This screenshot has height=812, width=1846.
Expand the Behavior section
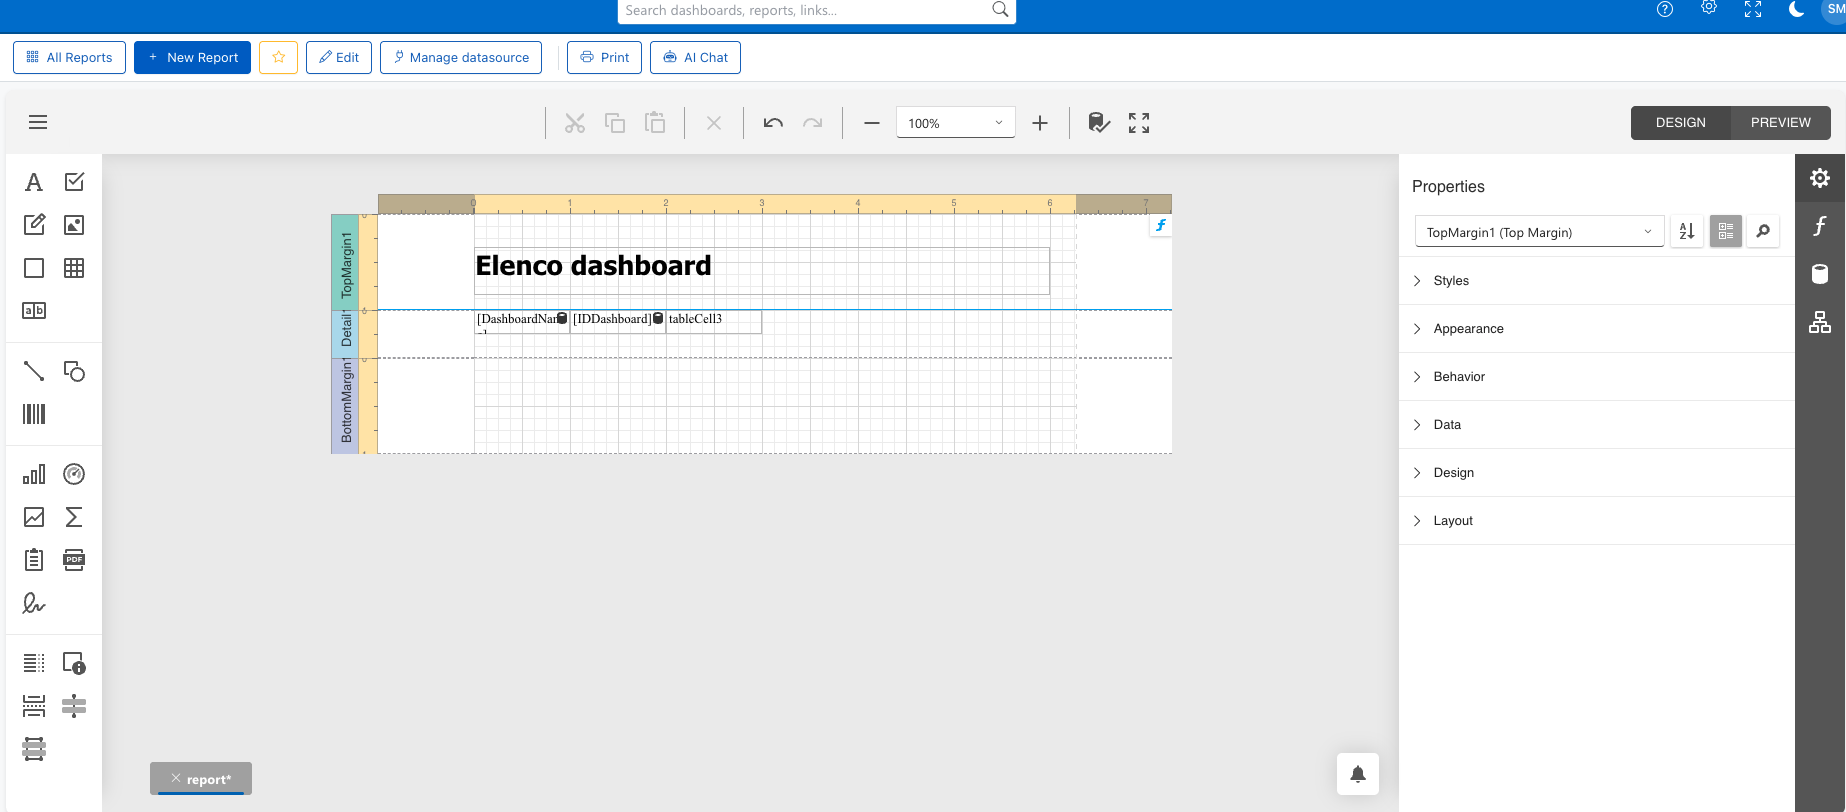click(1597, 377)
